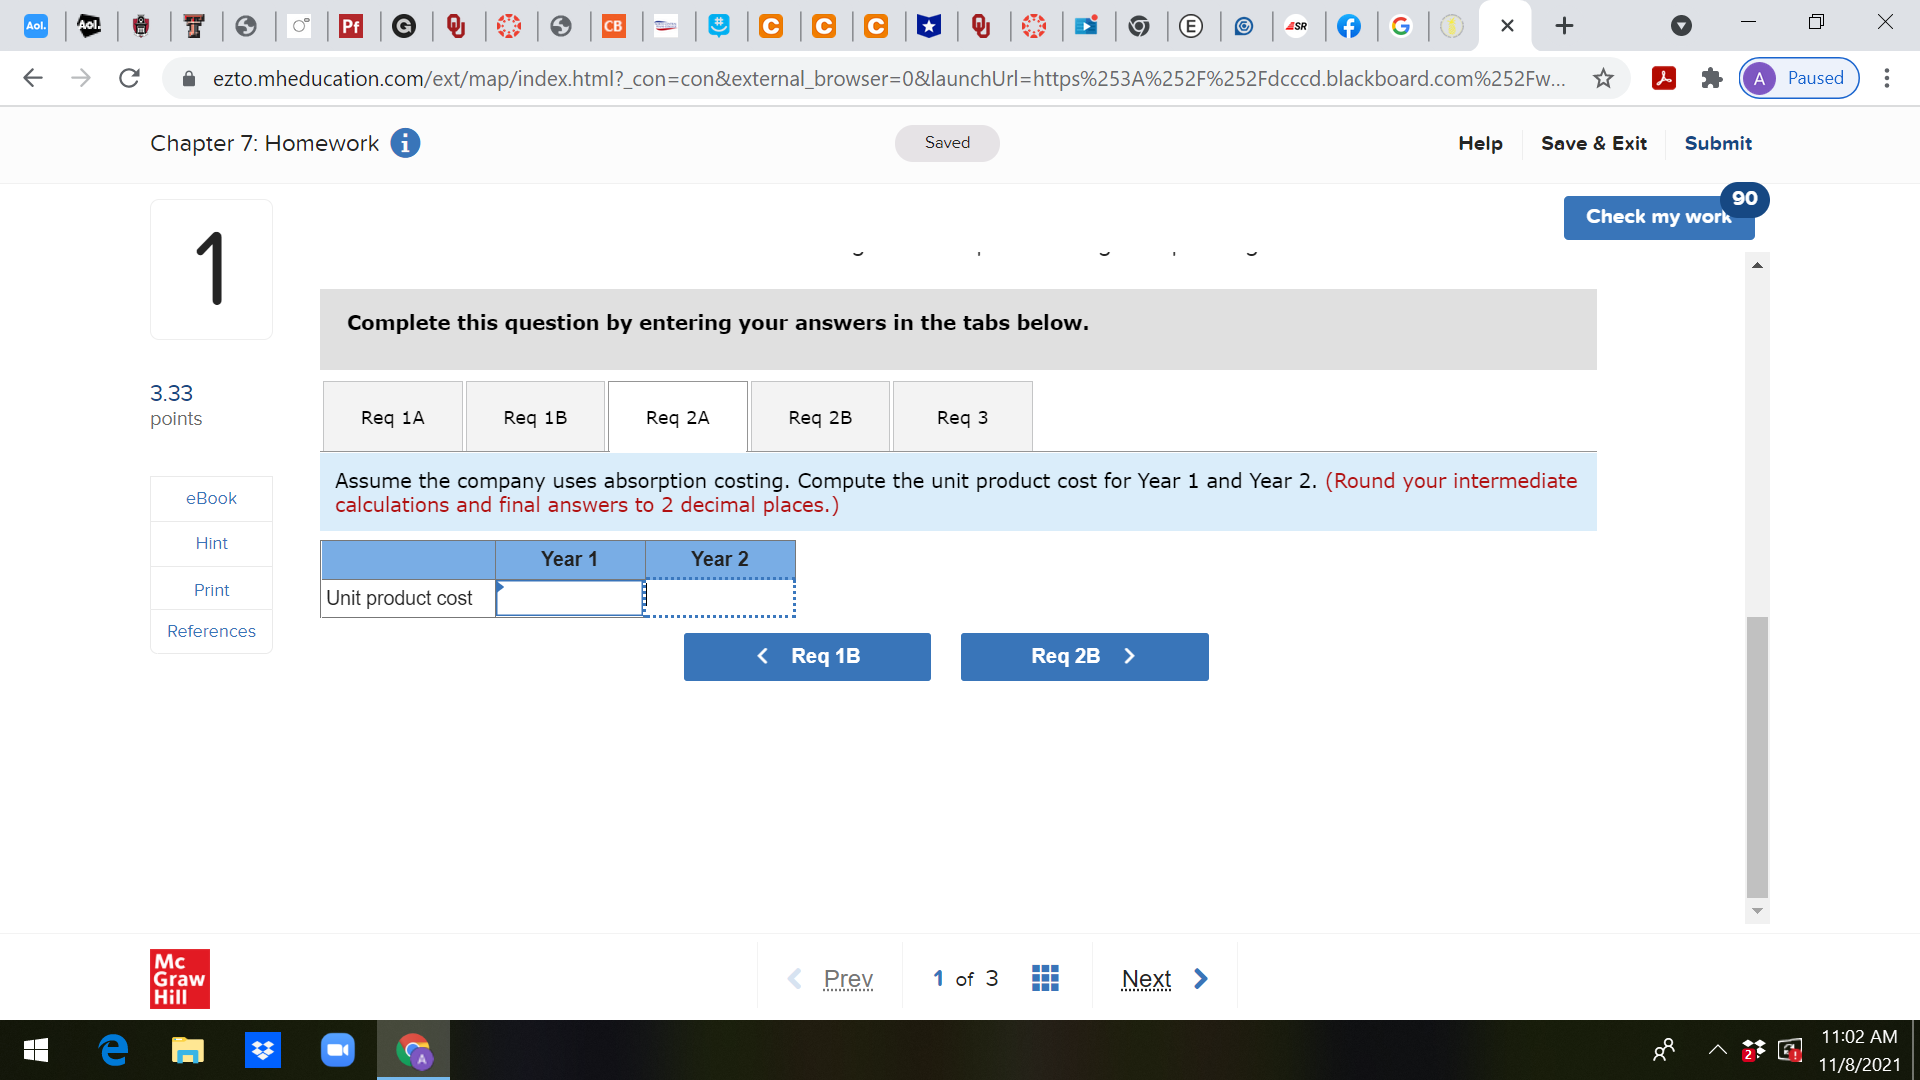Screen dimensions: 1920x1080
Task: Open the Chrome three-dot menu
Action: click(x=1888, y=78)
